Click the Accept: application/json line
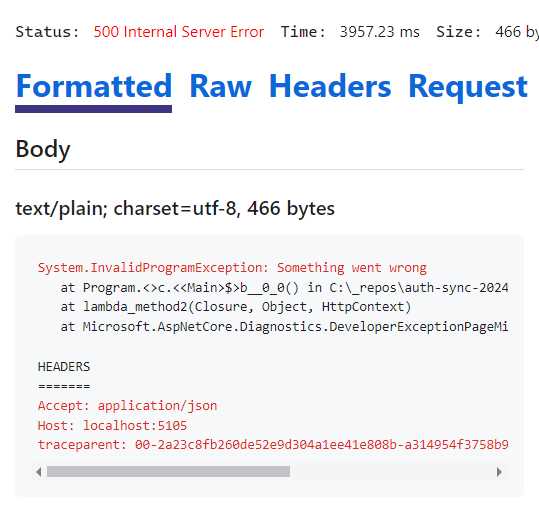The width and height of the screenshot is (539, 525). 128,406
